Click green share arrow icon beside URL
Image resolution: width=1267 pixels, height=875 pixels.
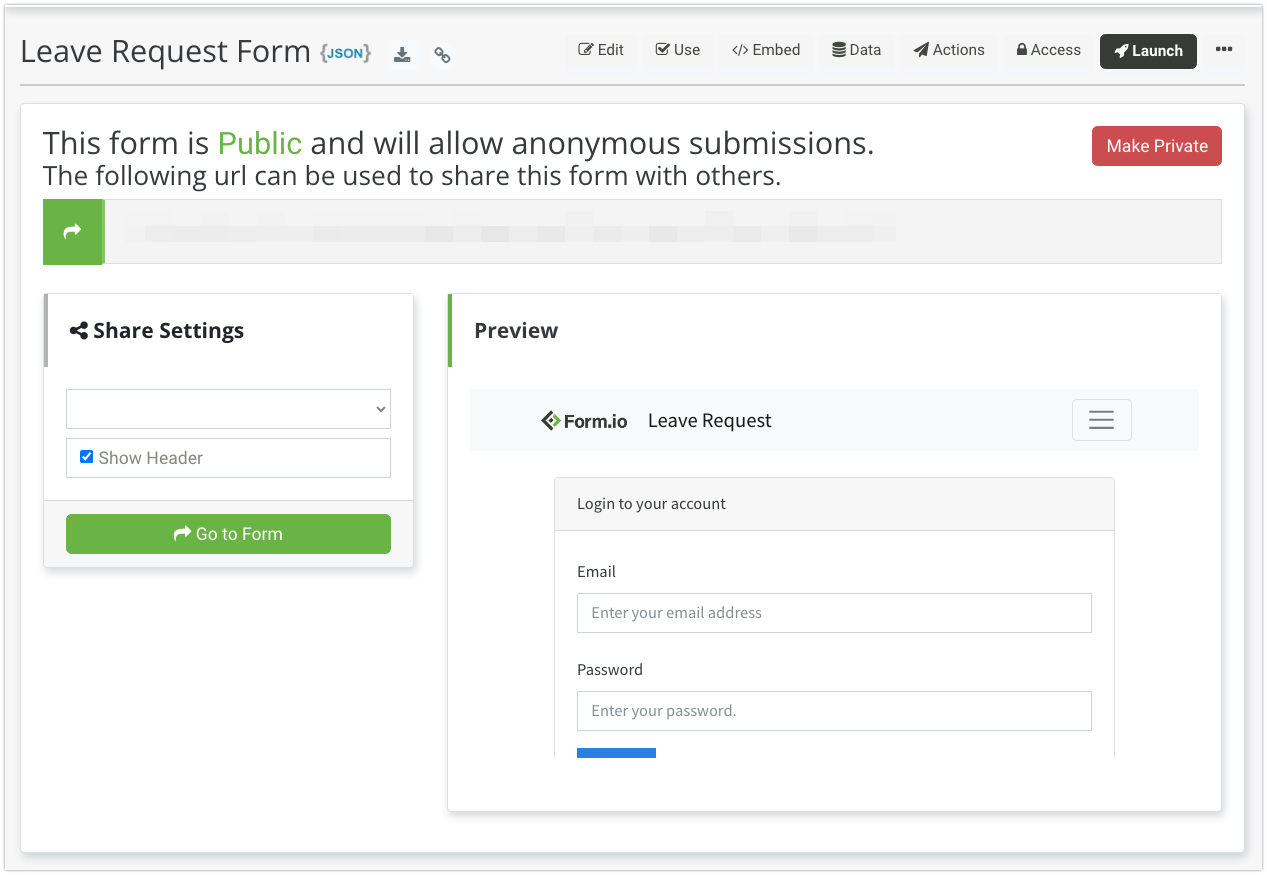coord(72,232)
